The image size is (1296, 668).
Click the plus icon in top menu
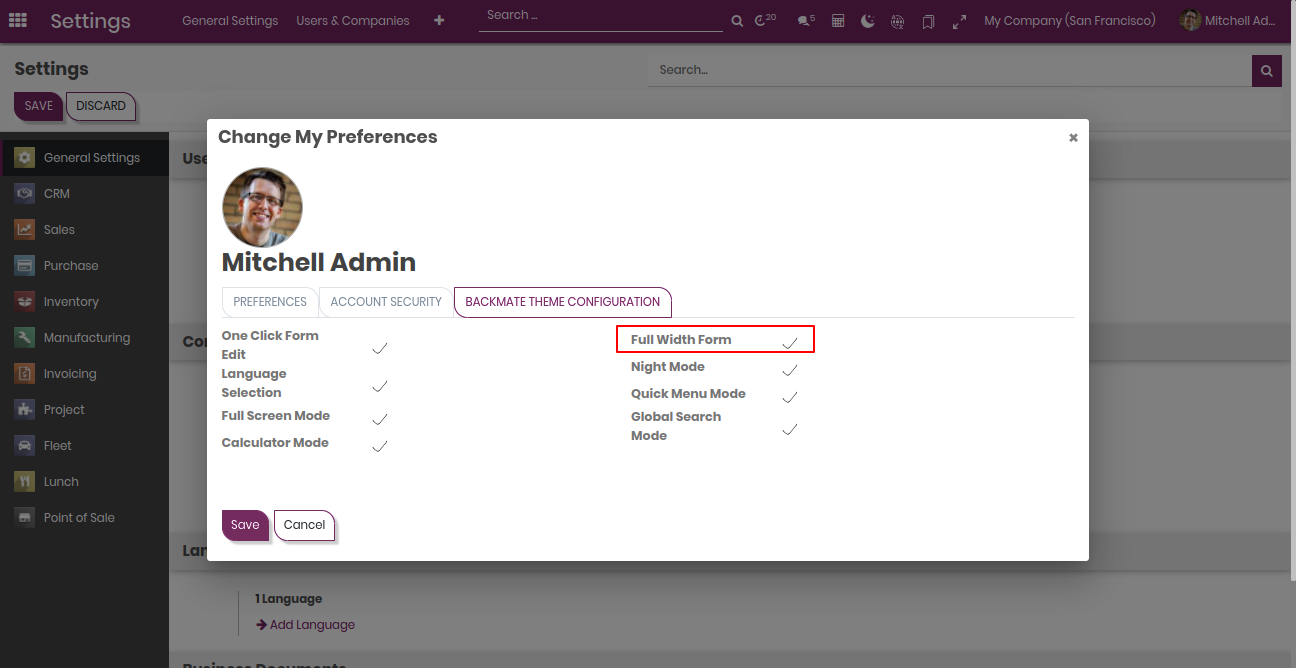pos(439,20)
